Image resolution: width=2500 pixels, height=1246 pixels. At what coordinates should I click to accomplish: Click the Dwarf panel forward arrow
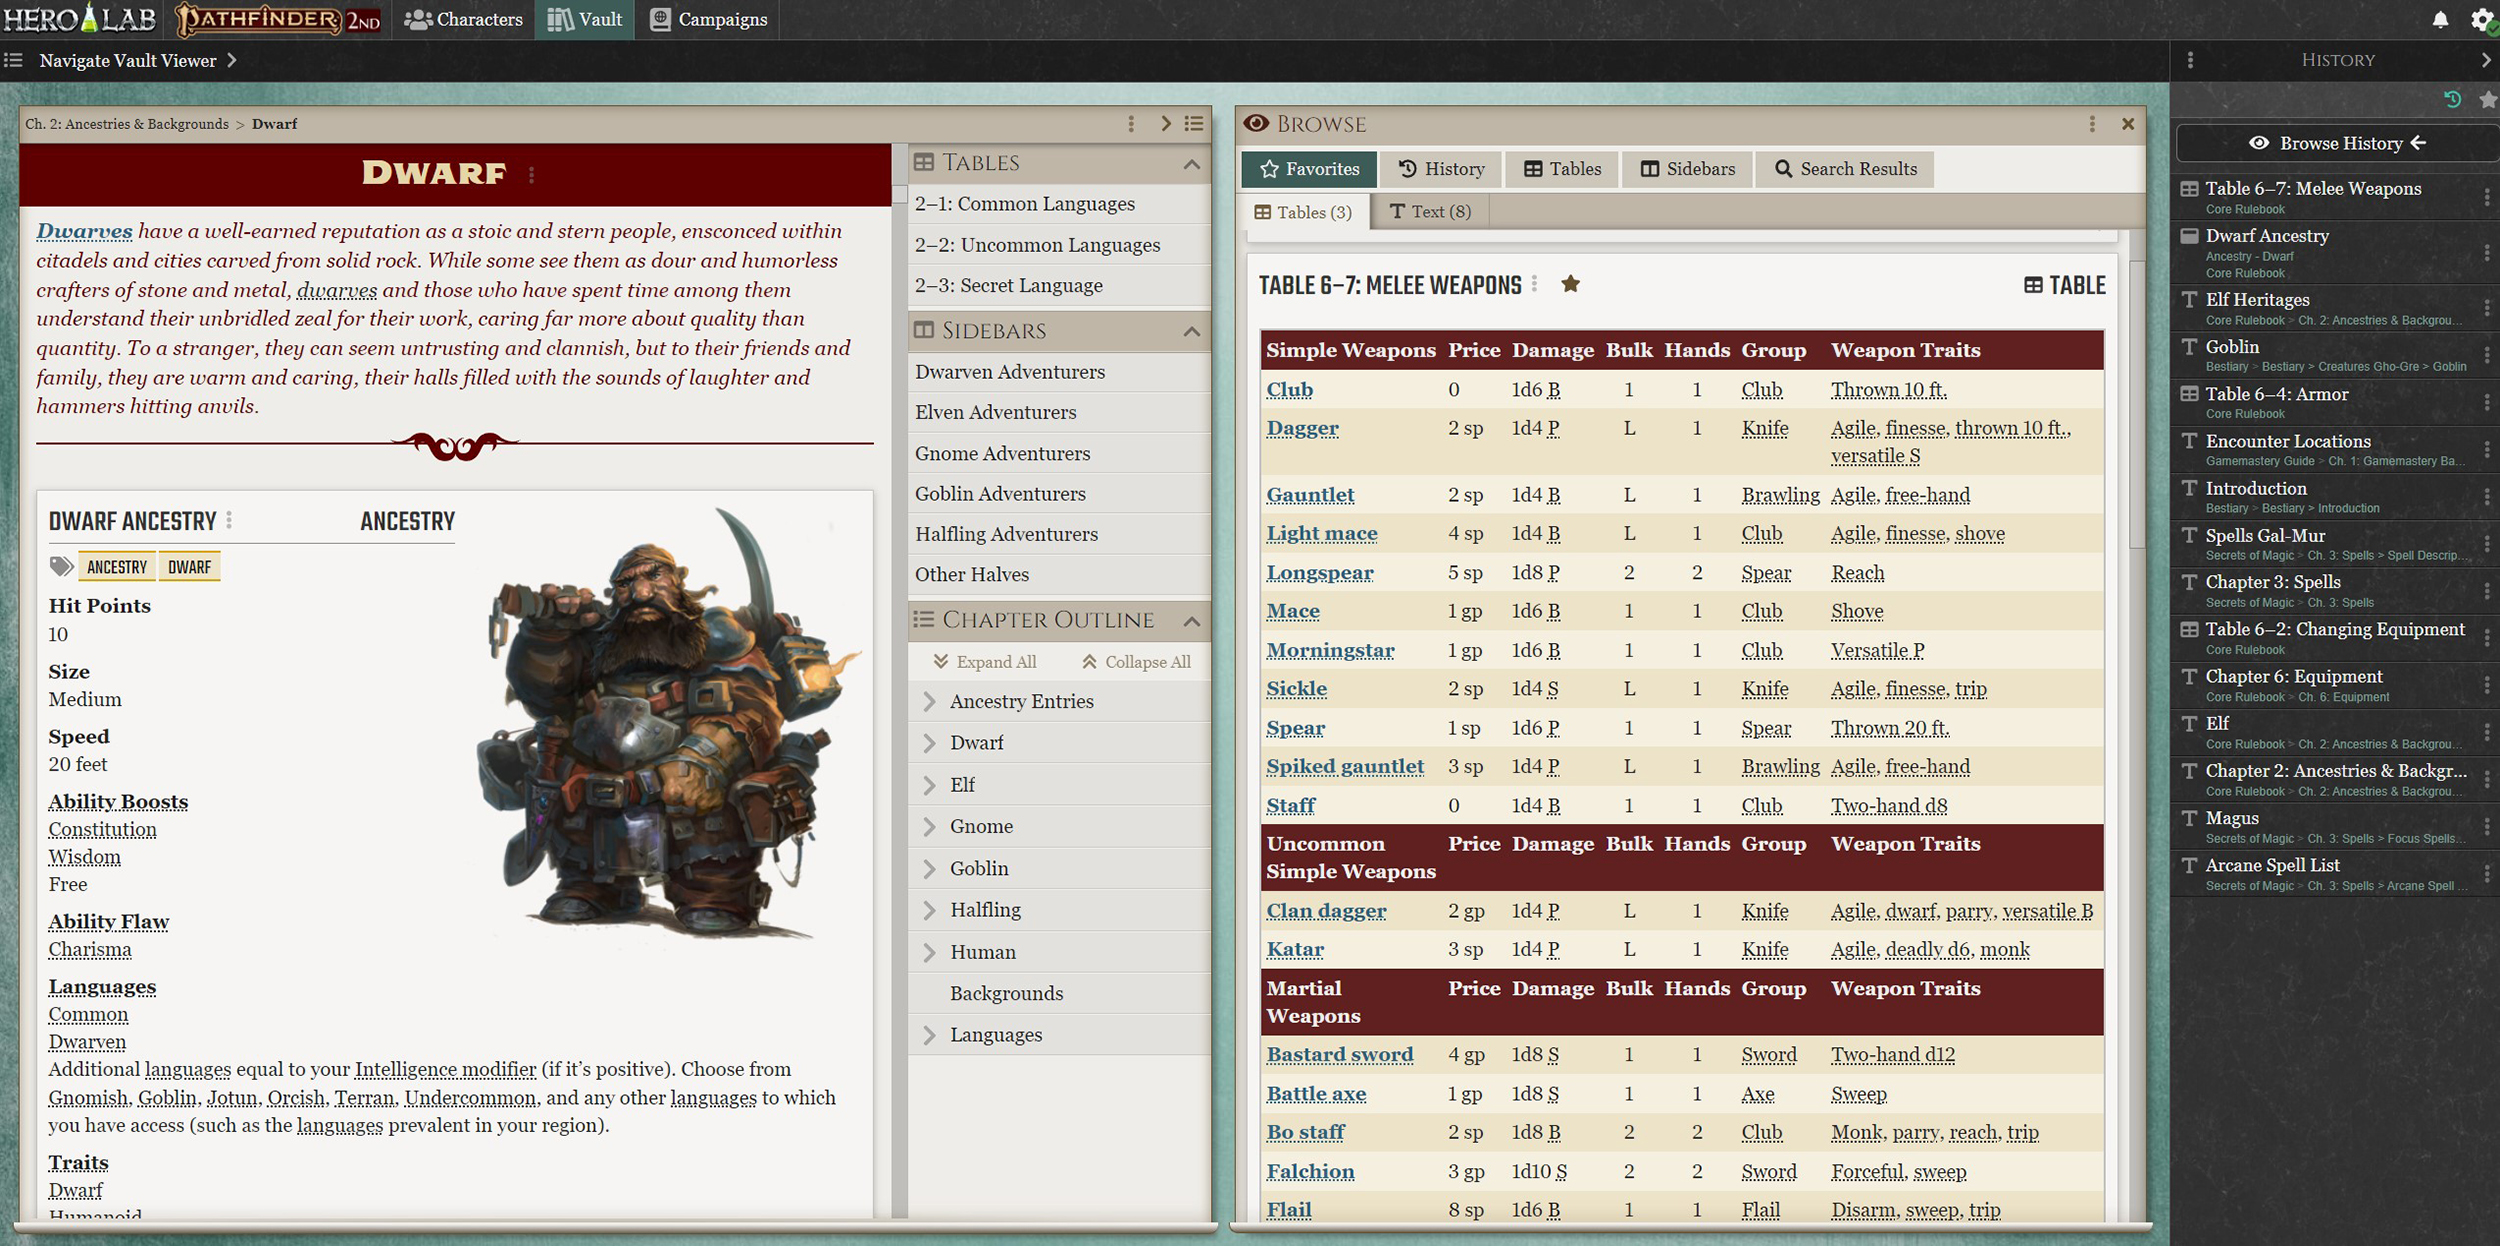1165,123
